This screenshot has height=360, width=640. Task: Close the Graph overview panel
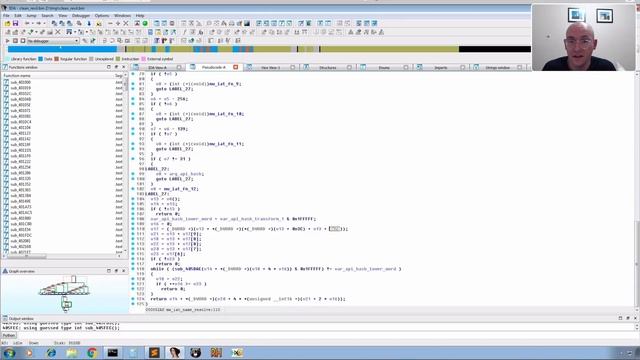pyautogui.click(x=124, y=271)
